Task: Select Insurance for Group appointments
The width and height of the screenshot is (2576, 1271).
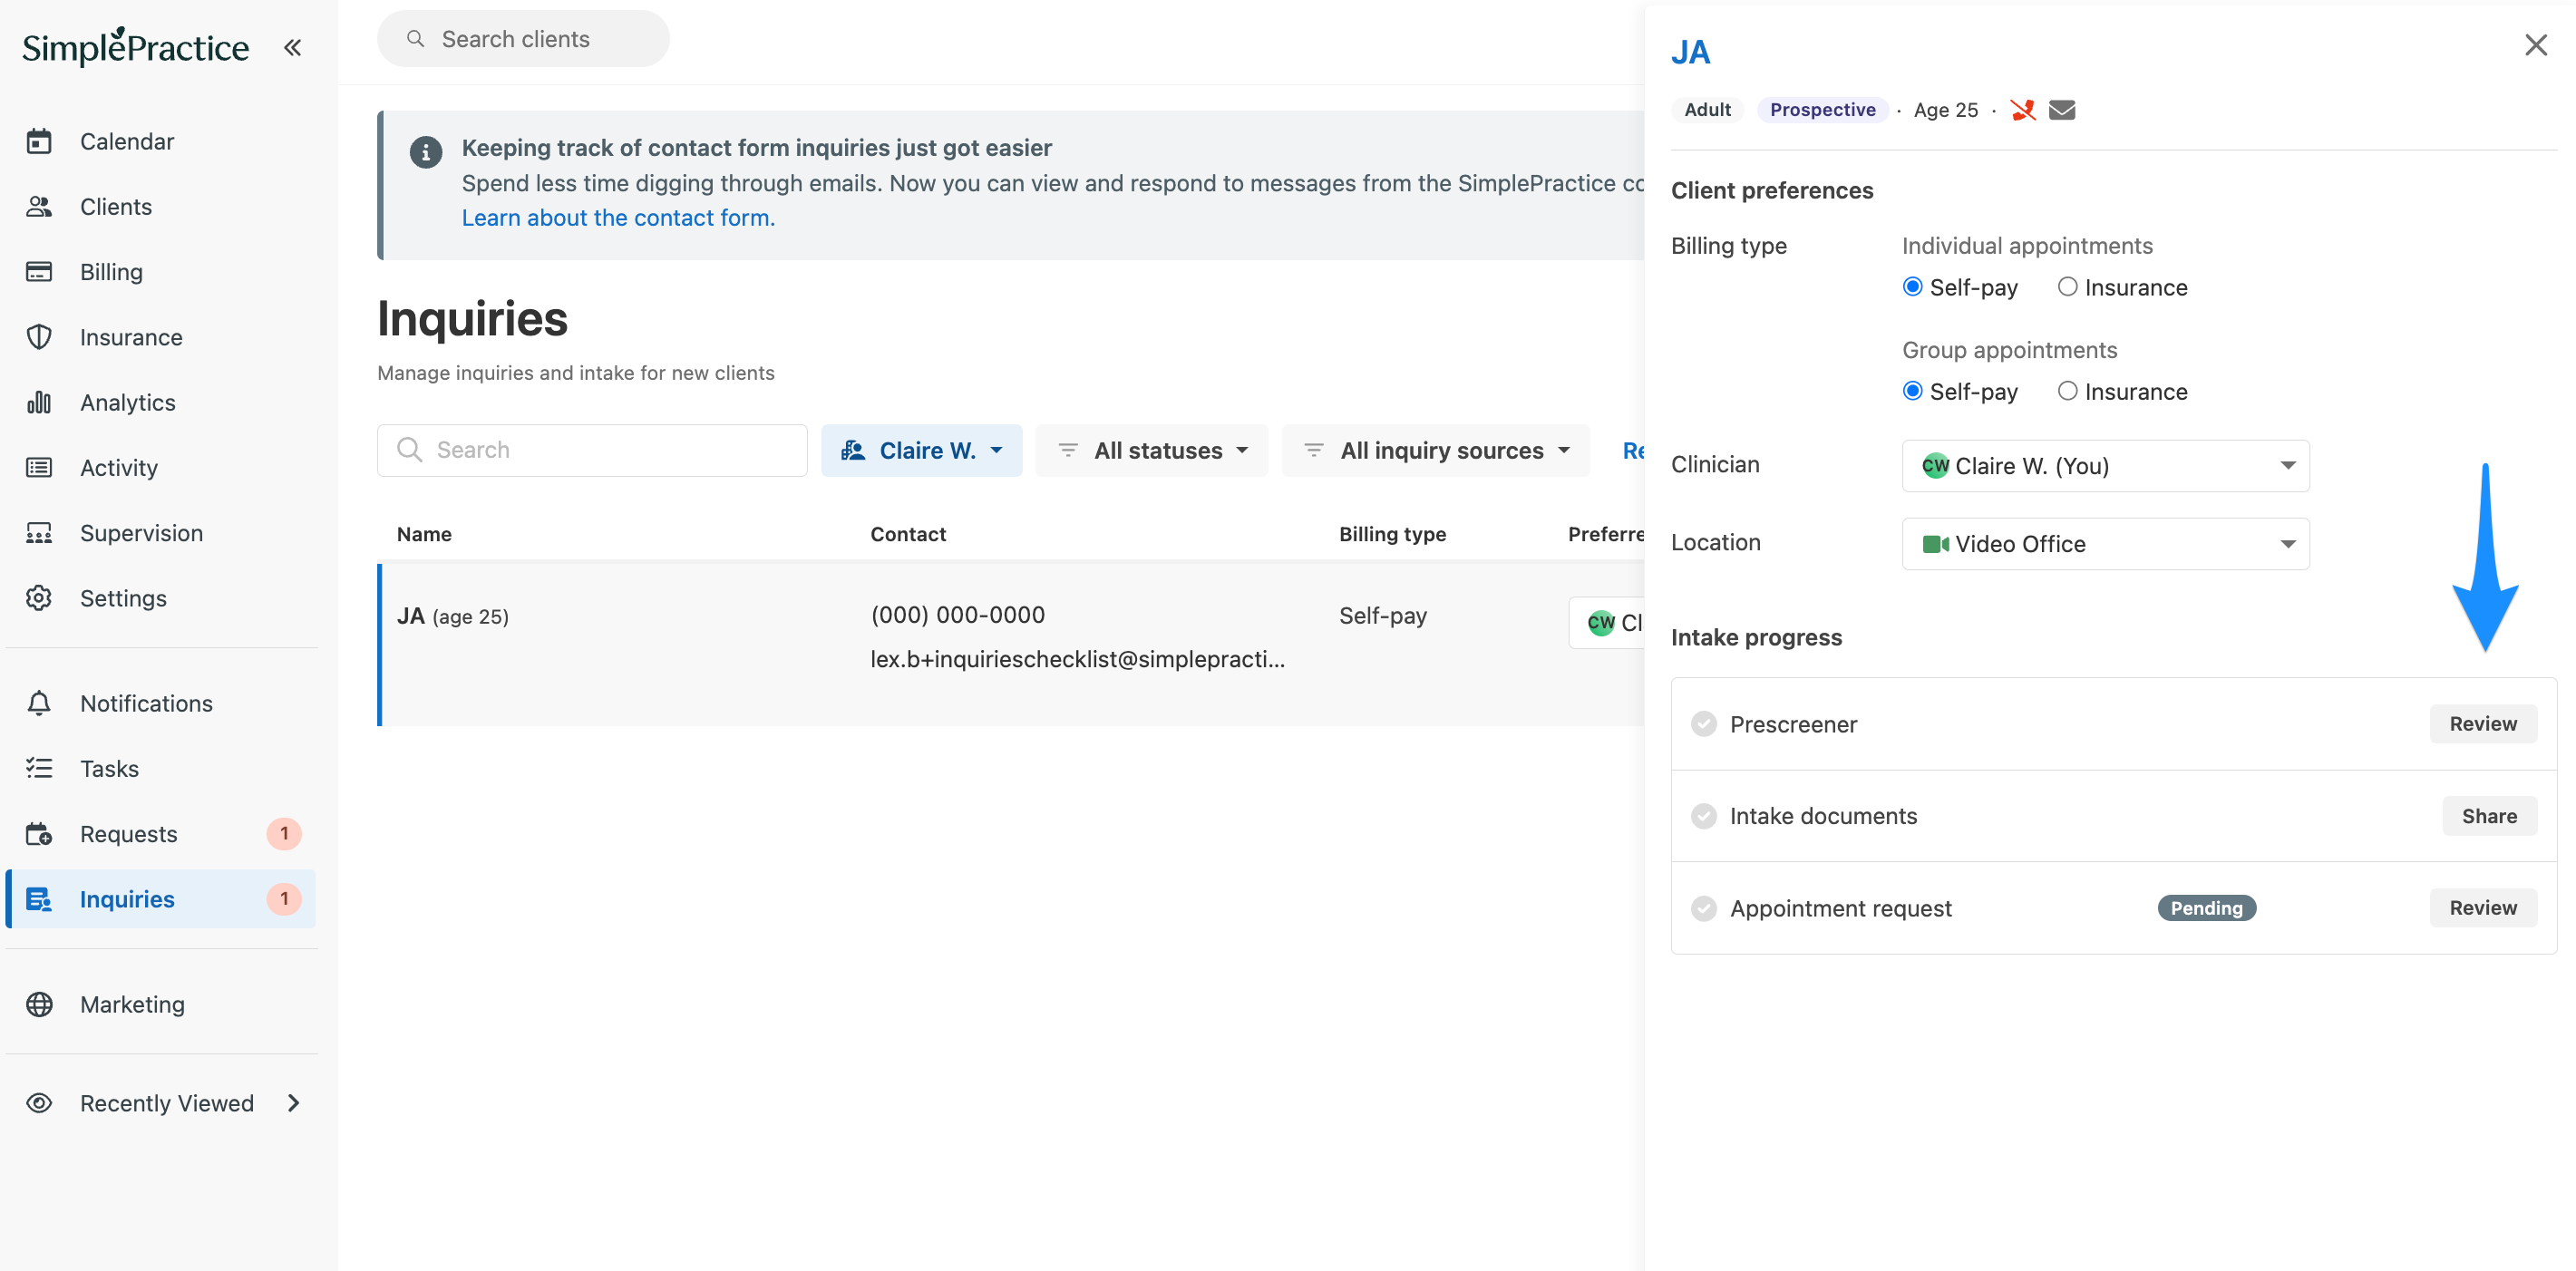Action: 2067,391
